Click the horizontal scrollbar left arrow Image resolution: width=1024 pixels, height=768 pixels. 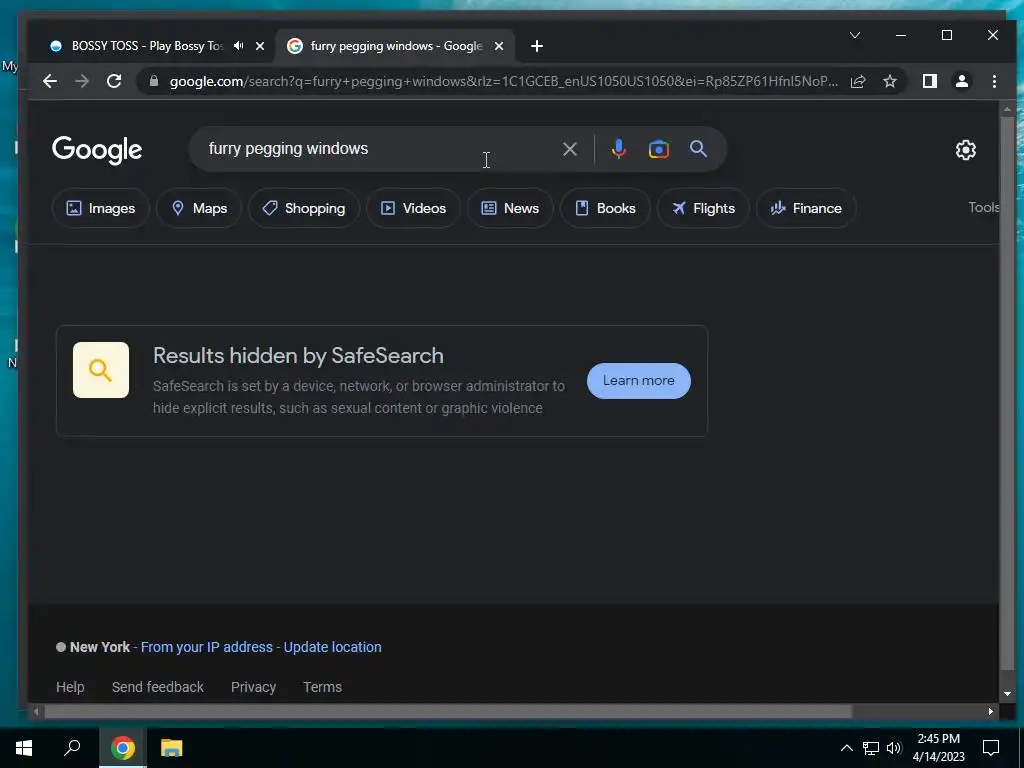tap(37, 711)
